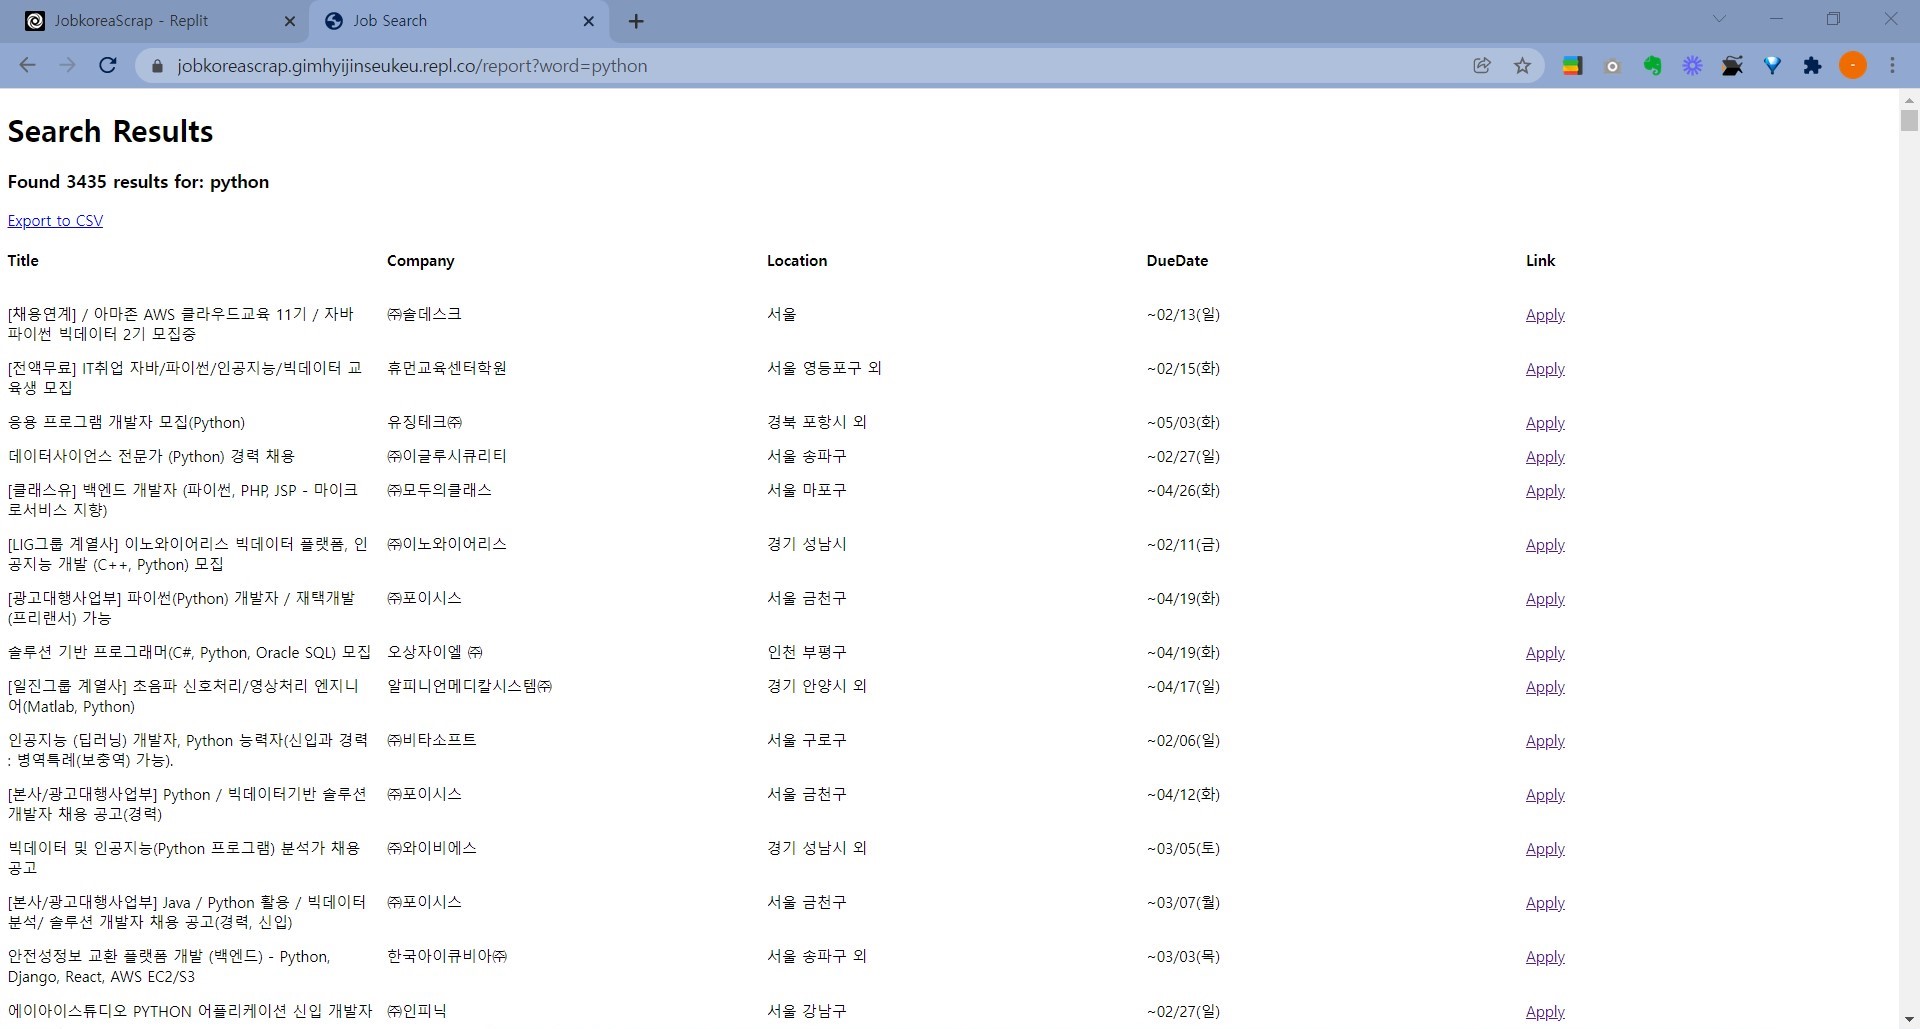
Task: Launch the Loom extension icon
Action: click(x=1692, y=66)
